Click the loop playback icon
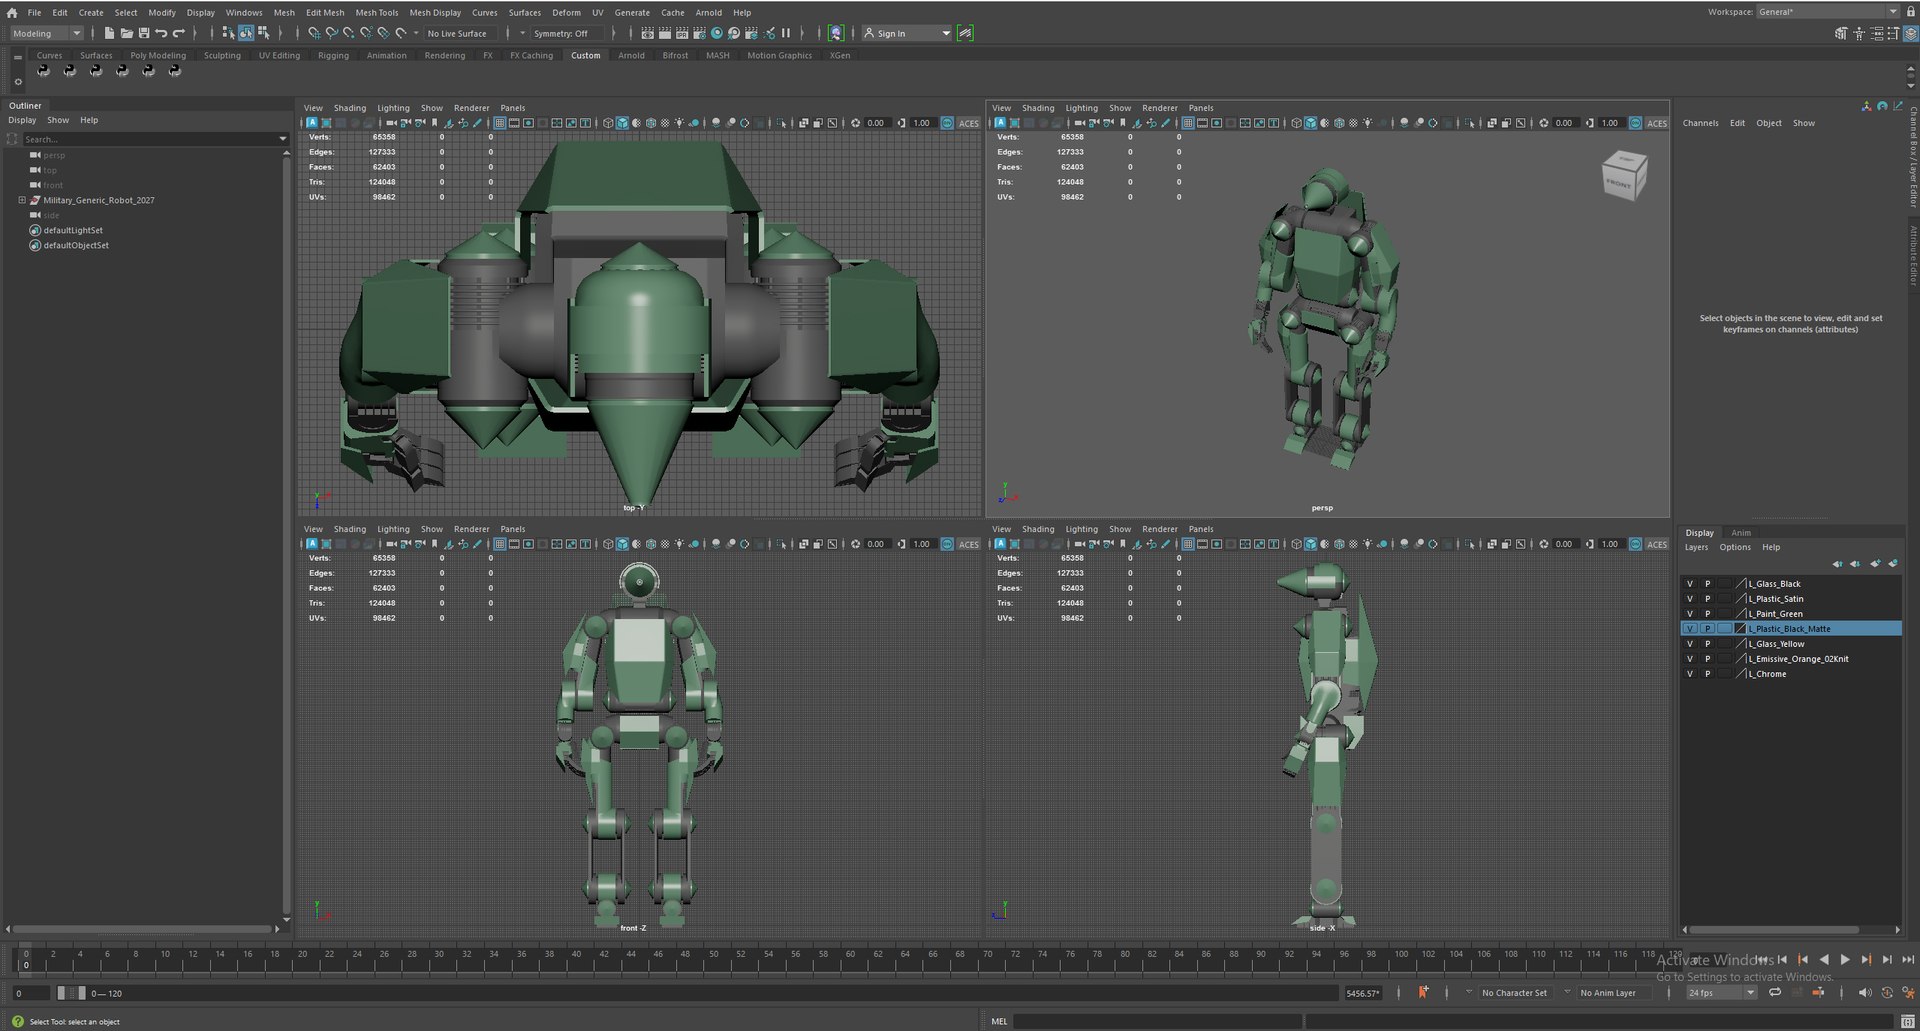The width and height of the screenshot is (1920, 1031). pyautogui.click(x=1774, y=992)
